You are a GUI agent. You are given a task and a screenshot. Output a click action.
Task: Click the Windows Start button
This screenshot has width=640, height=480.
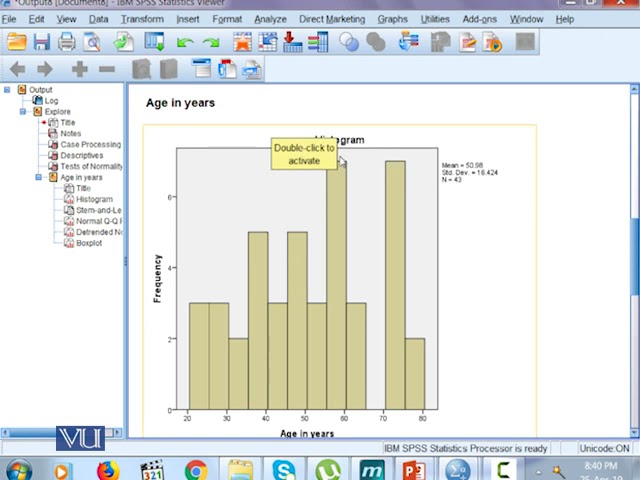coord(17,470)
